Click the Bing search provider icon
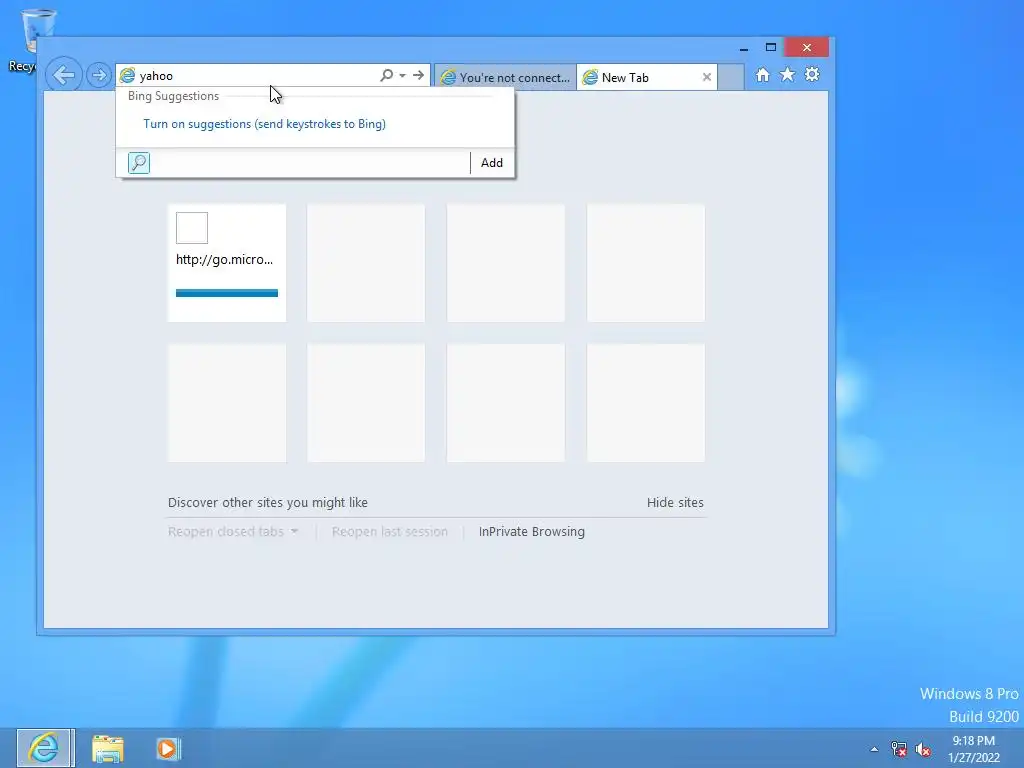 (x=139, y=163)
